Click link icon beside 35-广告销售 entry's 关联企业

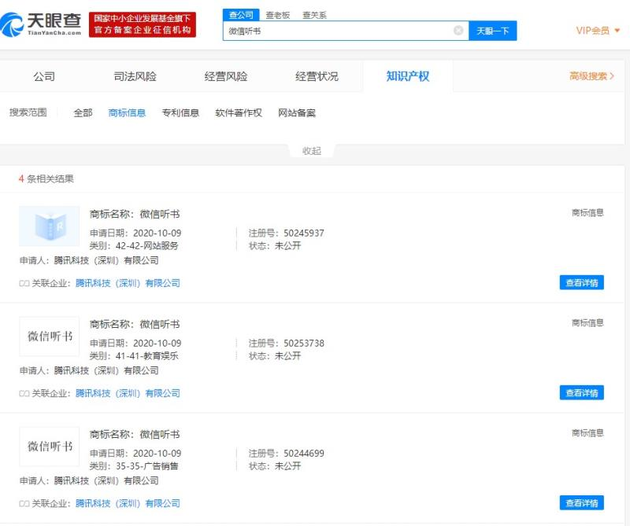(24, 503)
